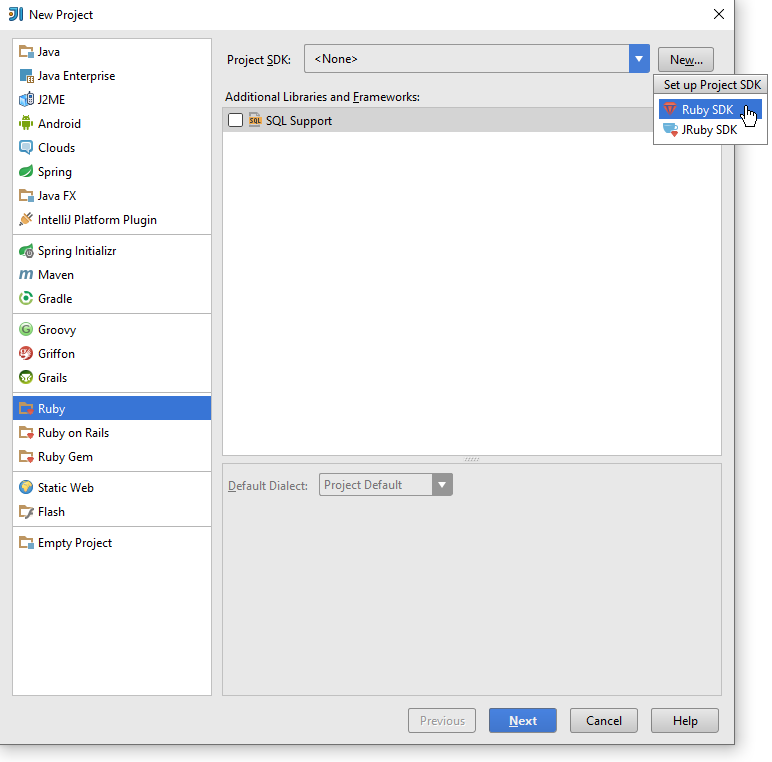Viewport: 772px width, 762px height.
Task: Click the panel splitter grip handle
Action: pos(472,459)
